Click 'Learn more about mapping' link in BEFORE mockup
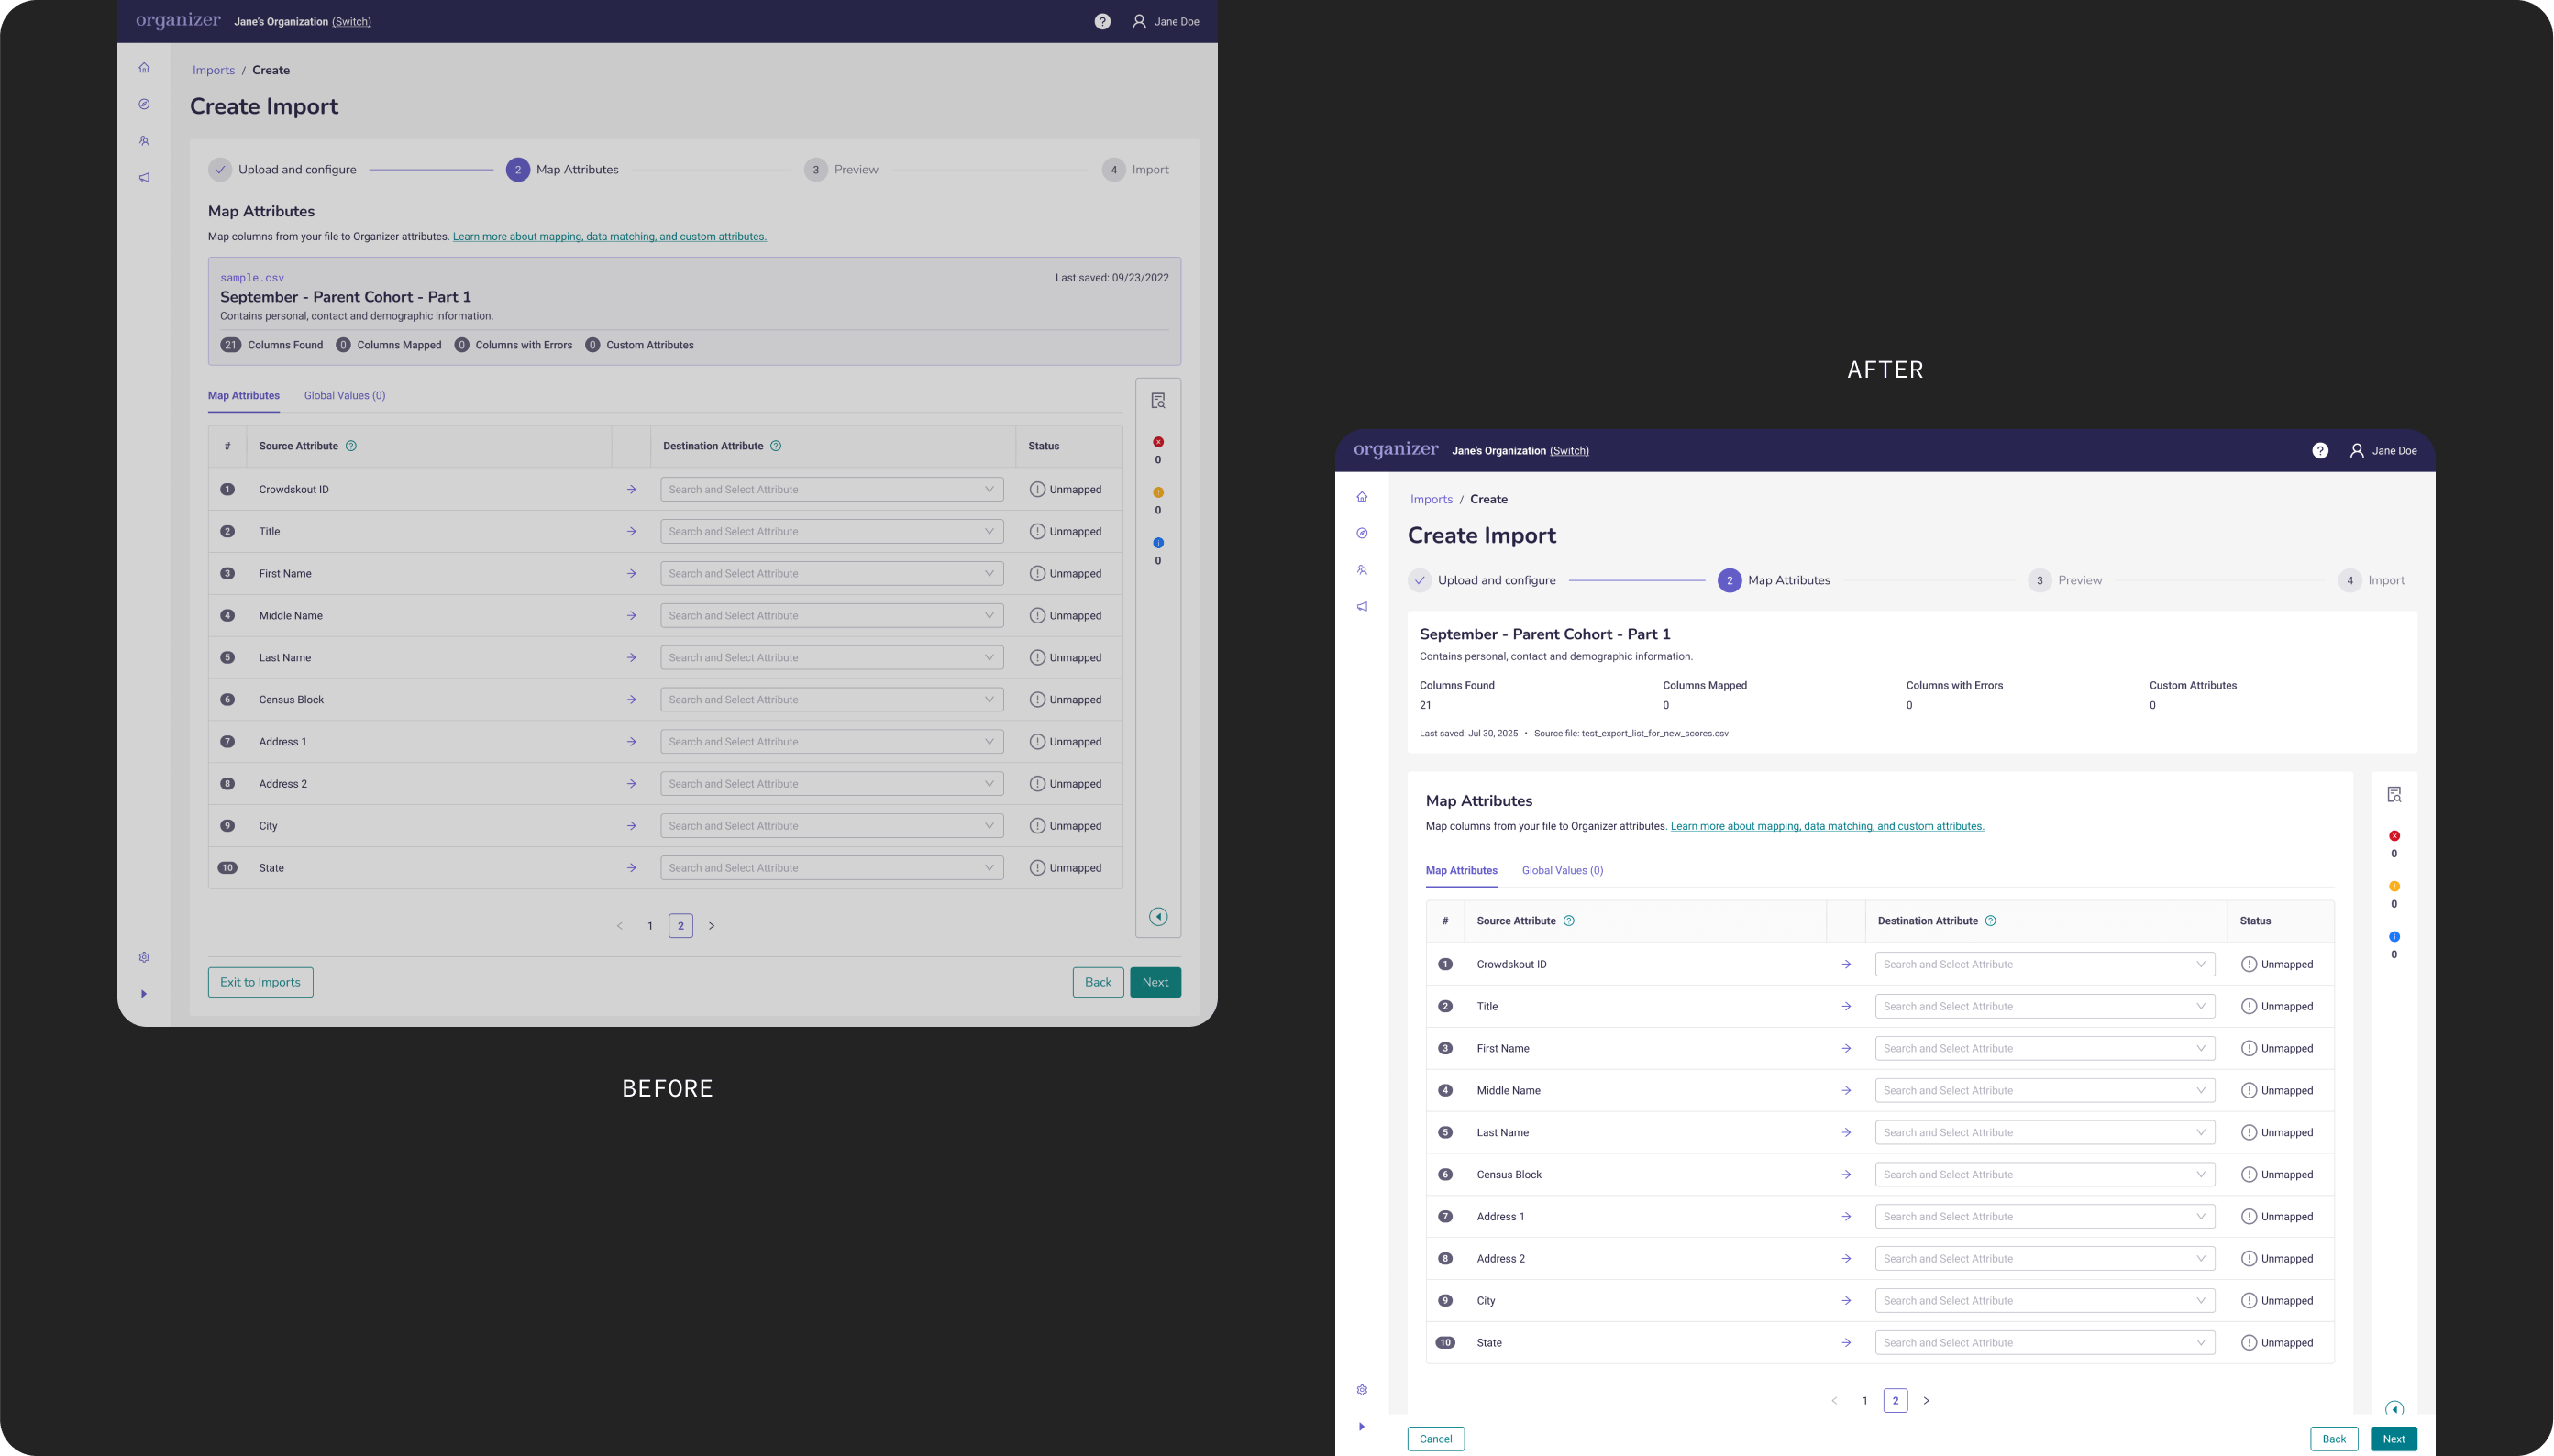 click(x=609, y=237)
